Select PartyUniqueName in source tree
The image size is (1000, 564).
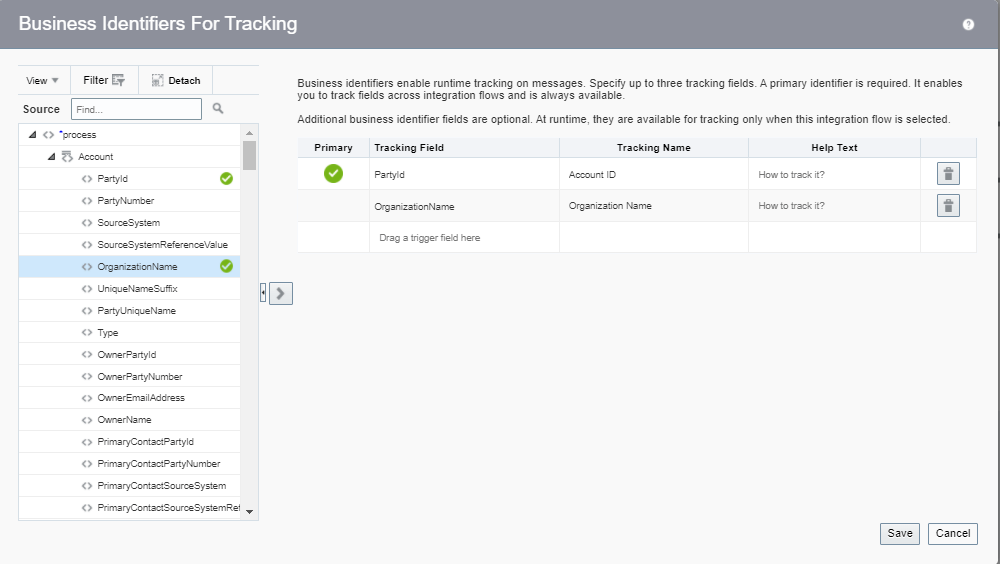click(136, 311)
